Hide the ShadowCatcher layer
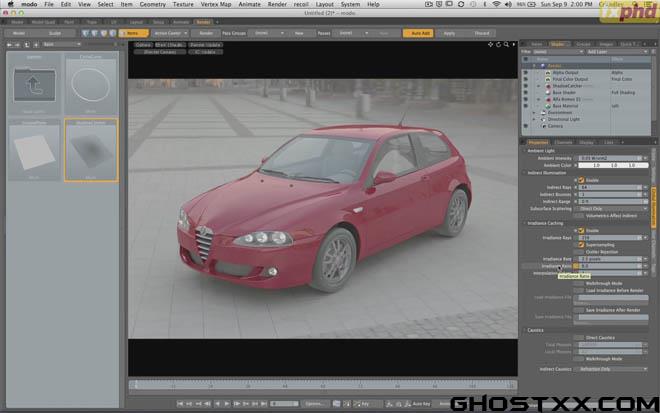The image size is (660, 413). (525, 86)
